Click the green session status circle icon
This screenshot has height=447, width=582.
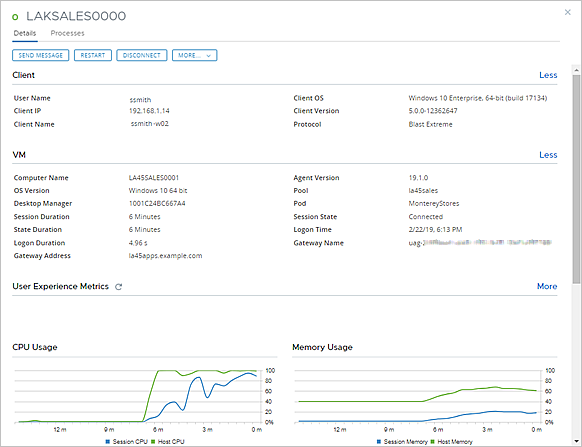(15, 17)
